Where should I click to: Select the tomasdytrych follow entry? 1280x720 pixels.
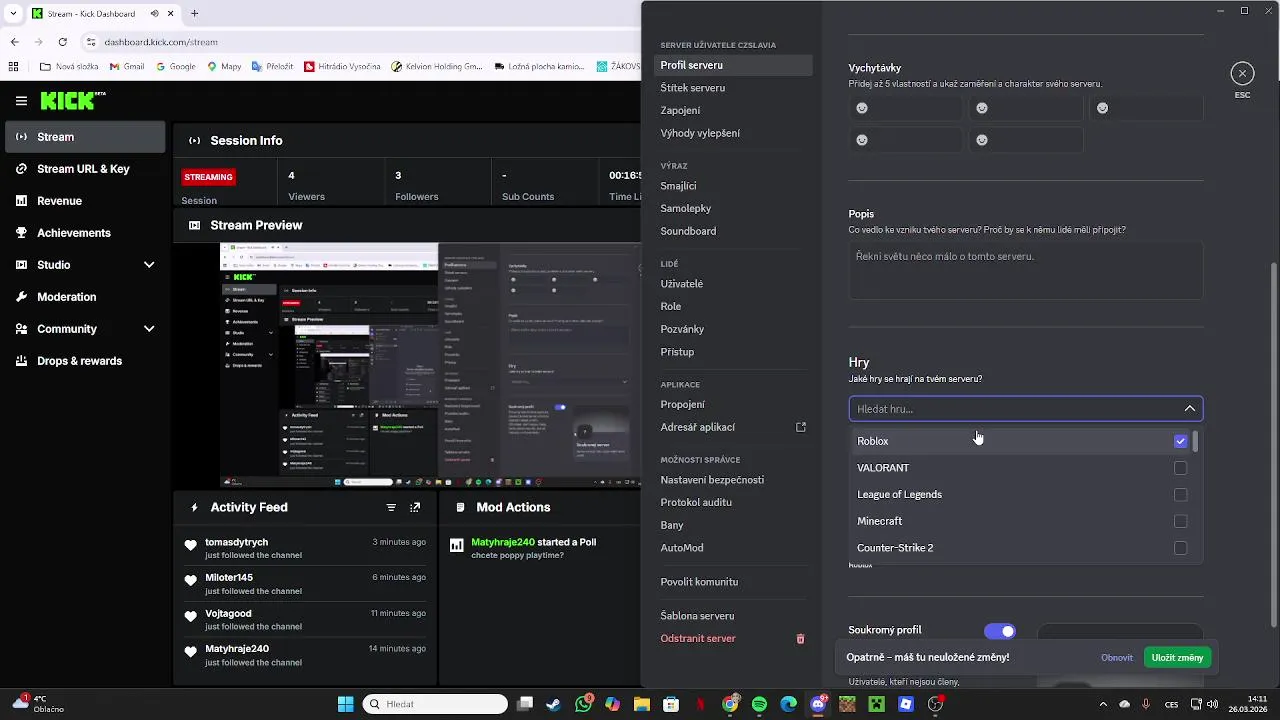[x=305, y=548]
